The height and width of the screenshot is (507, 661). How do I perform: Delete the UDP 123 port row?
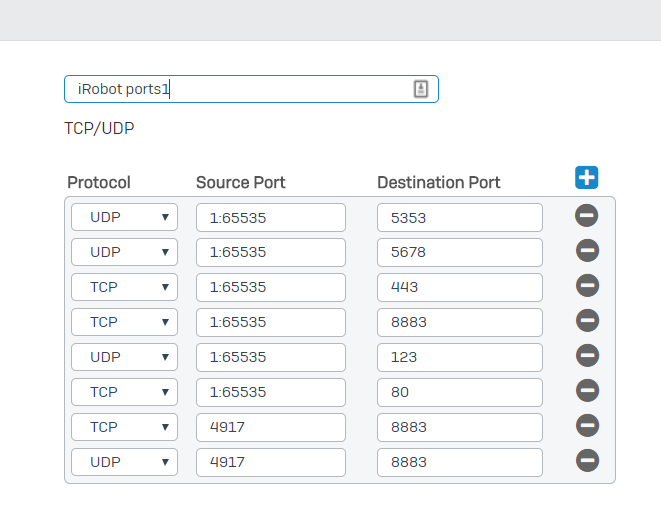(x=587, y=356)
